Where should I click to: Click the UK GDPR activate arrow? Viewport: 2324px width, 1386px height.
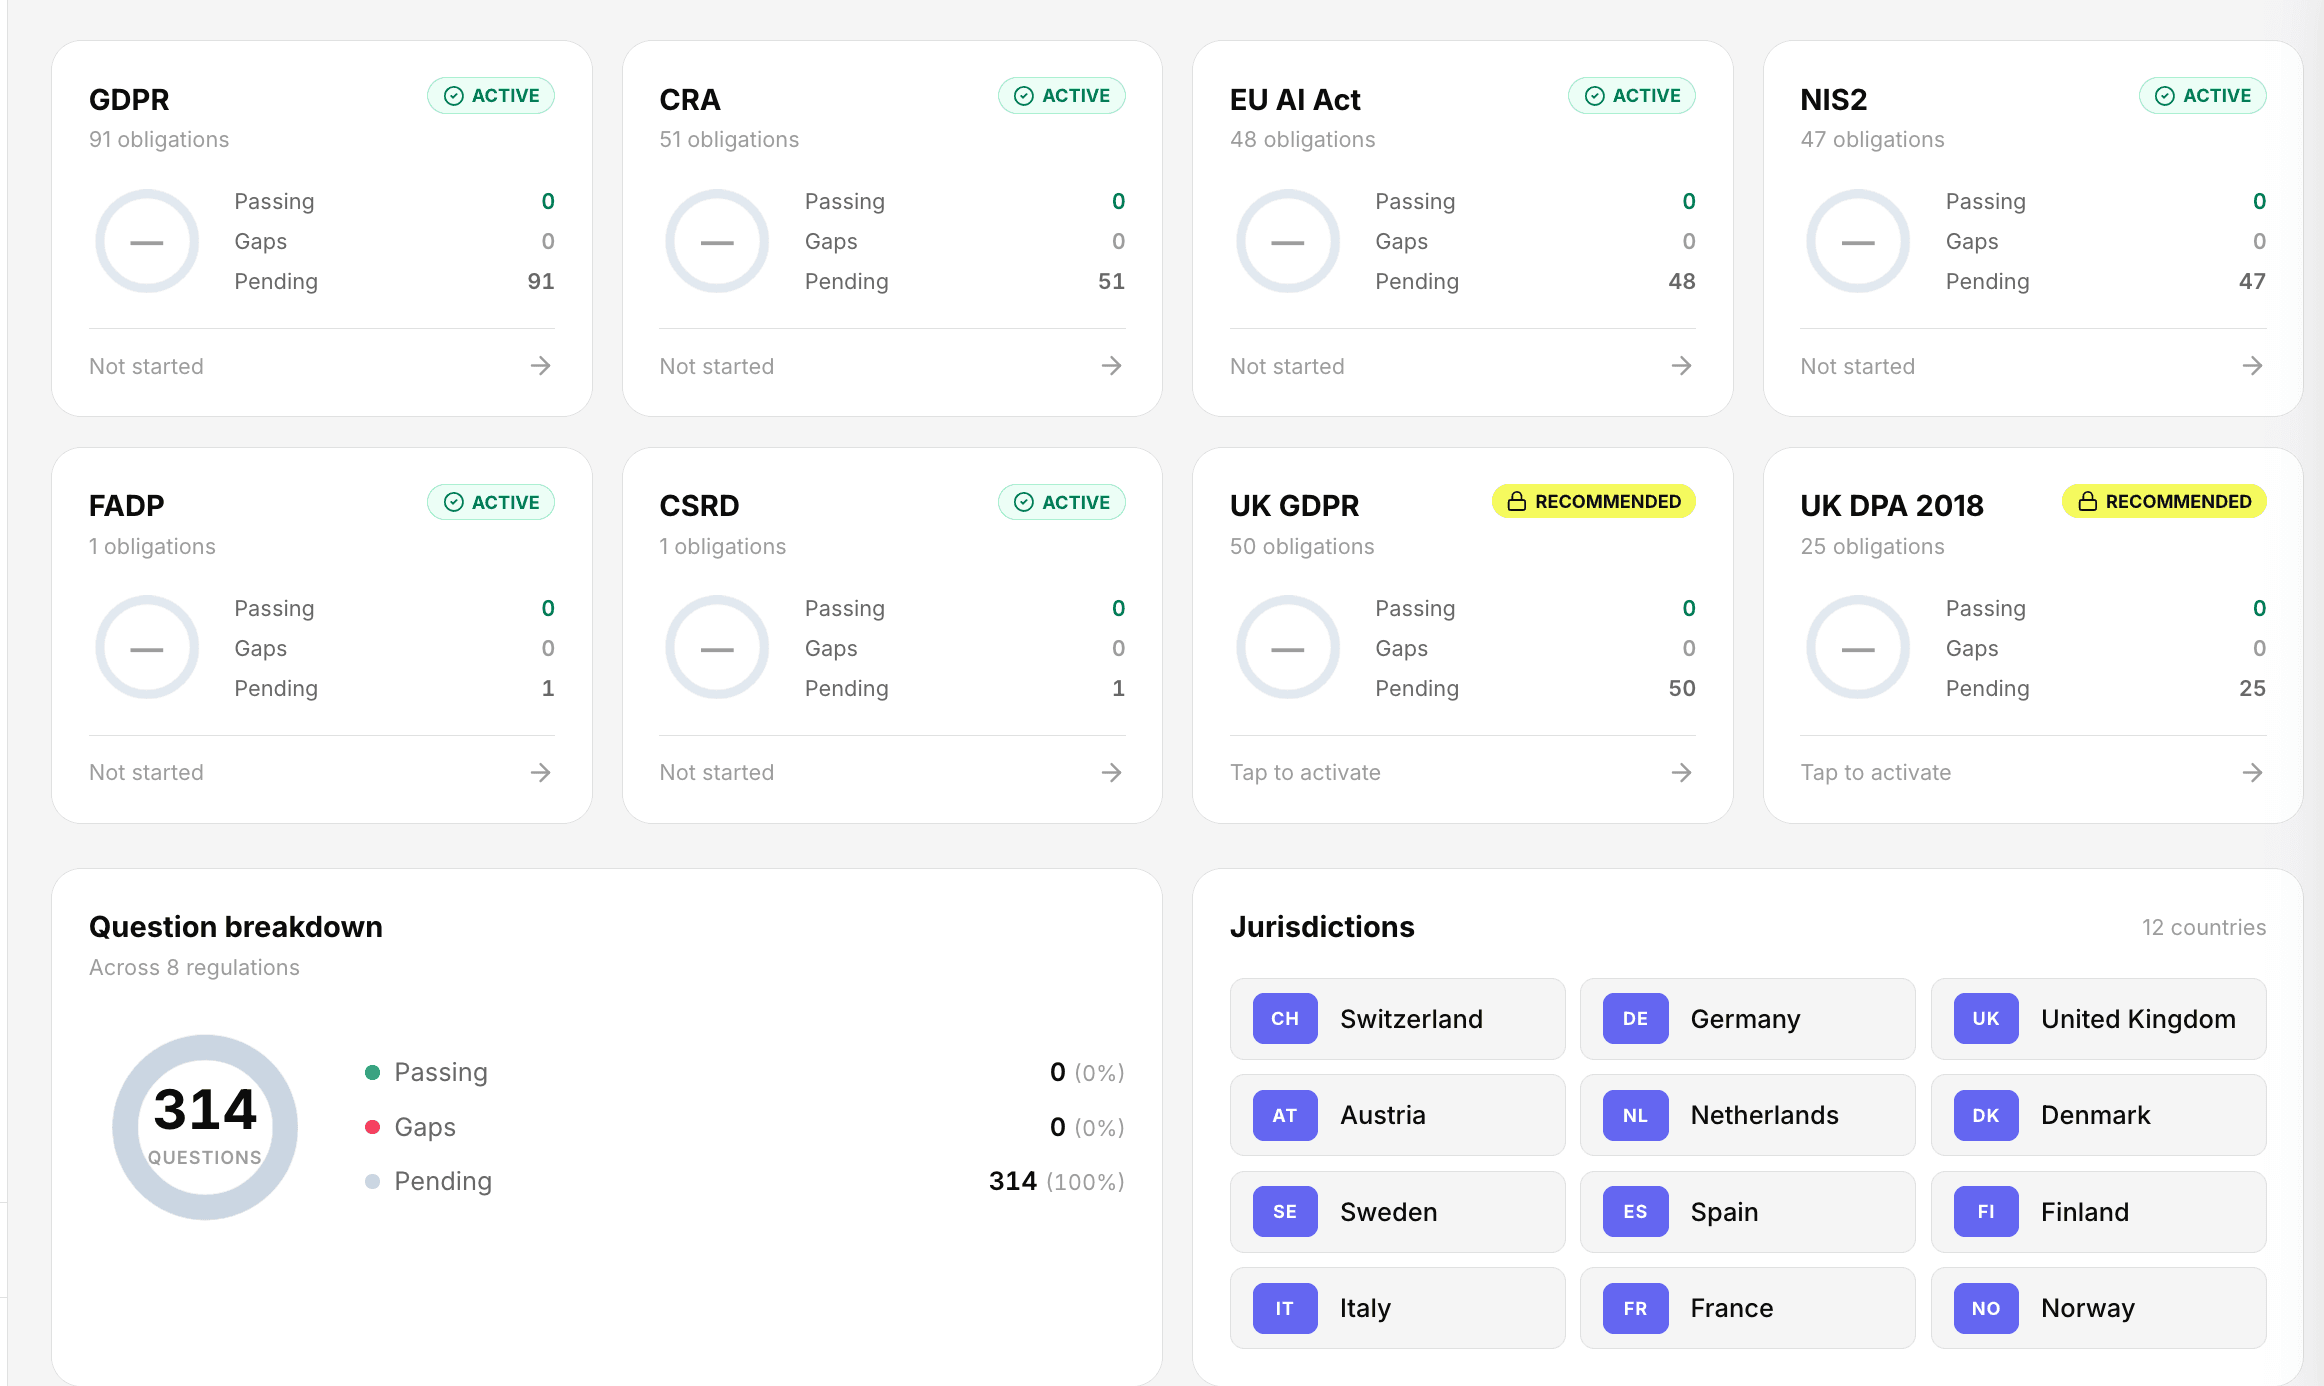click(1682, 772)
